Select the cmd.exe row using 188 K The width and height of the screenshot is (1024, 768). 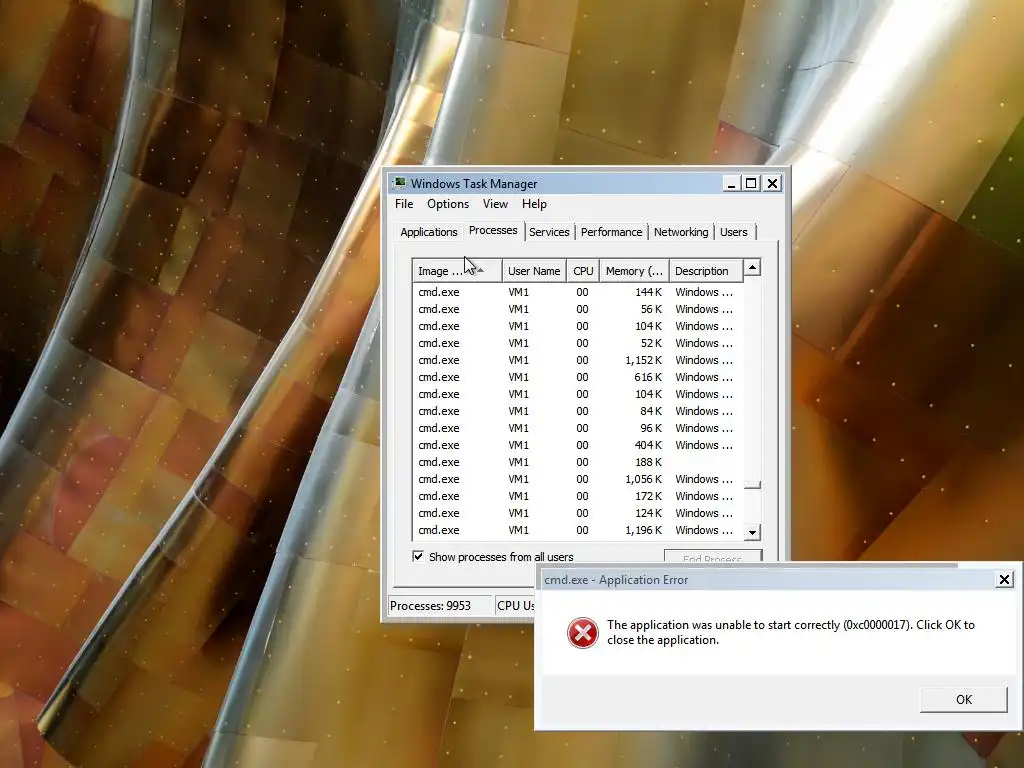(x=577, y=462)
